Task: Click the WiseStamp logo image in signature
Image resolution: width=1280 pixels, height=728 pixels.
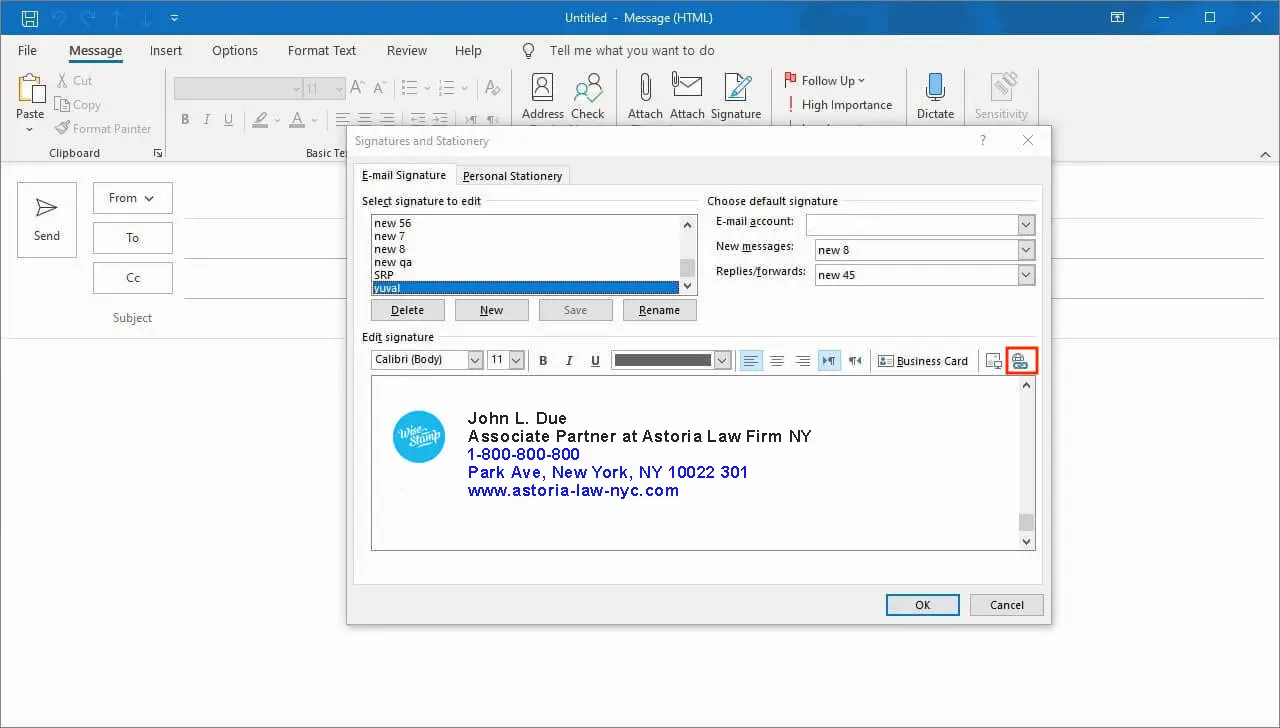Action: pyautogui.click(x=419, y=436)
